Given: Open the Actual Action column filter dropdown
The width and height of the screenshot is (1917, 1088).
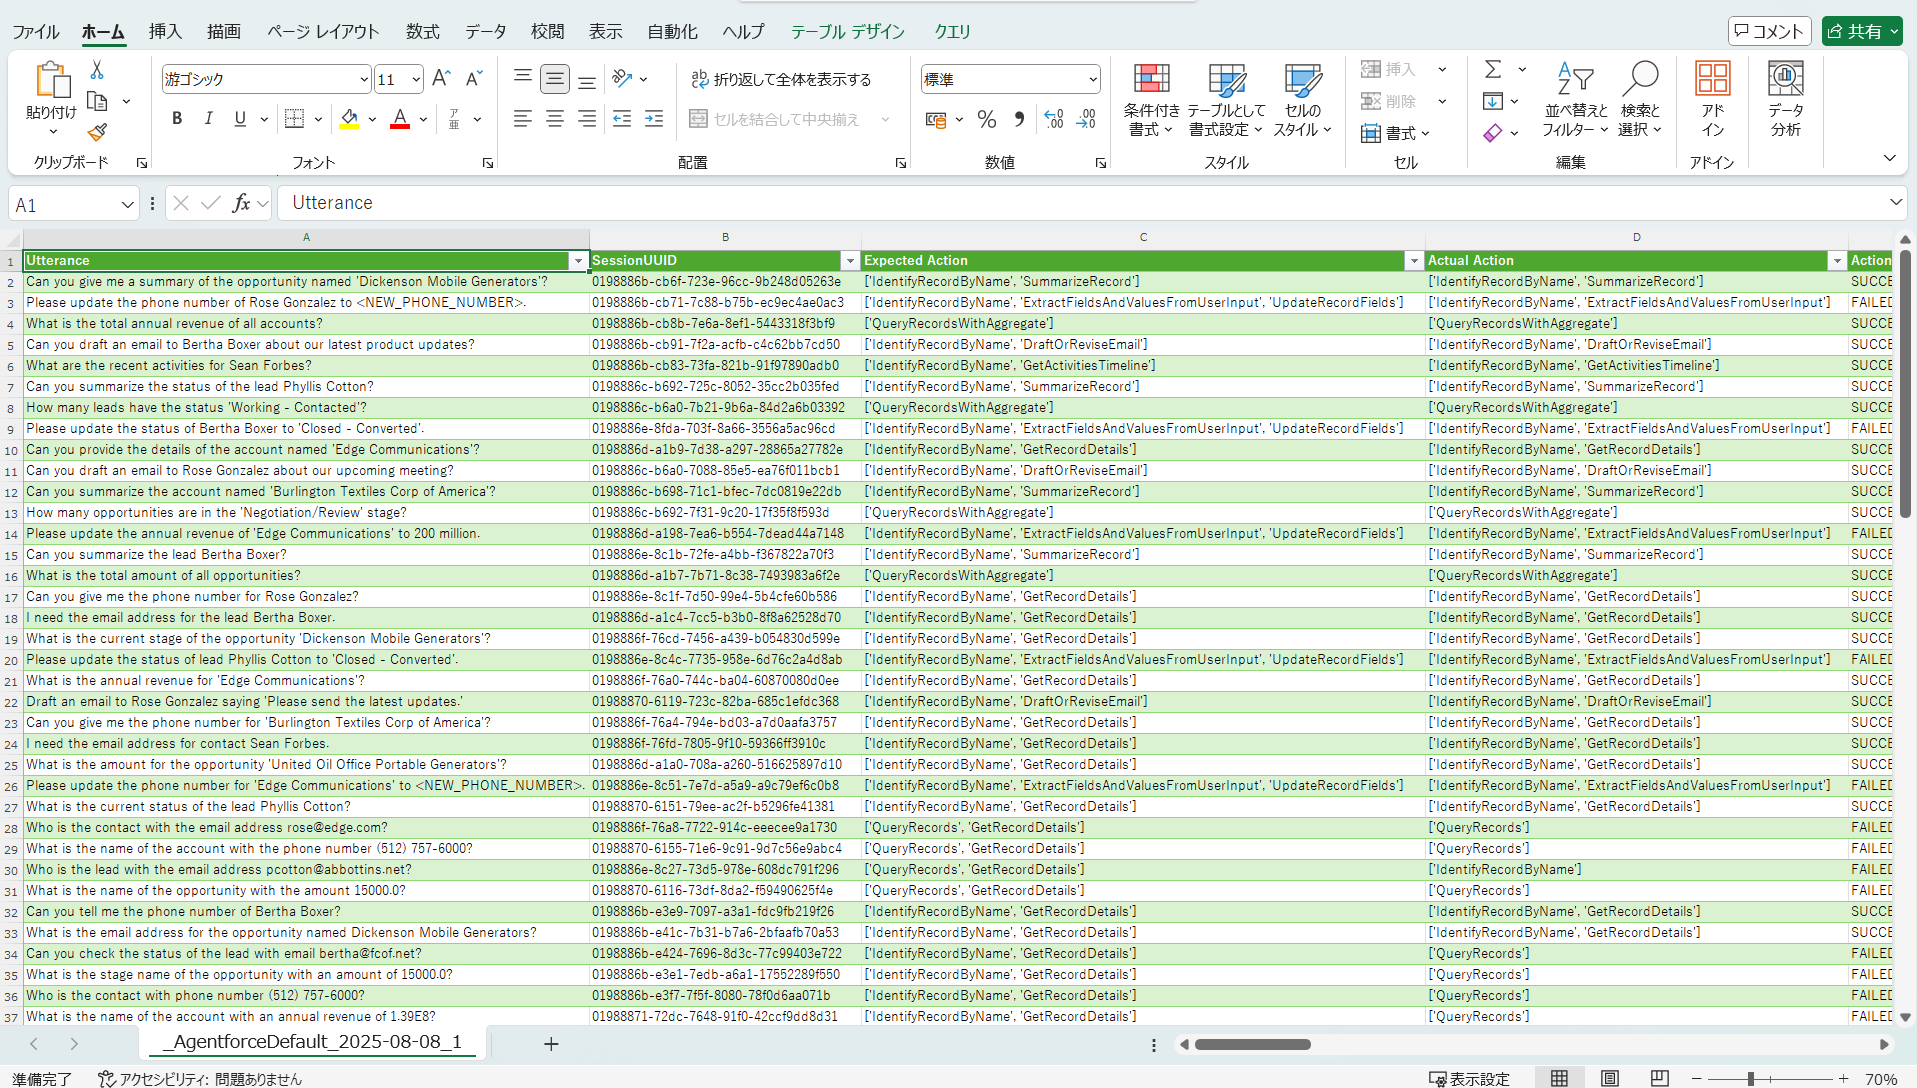Looking at the screenshot, I should [1836, 261].
